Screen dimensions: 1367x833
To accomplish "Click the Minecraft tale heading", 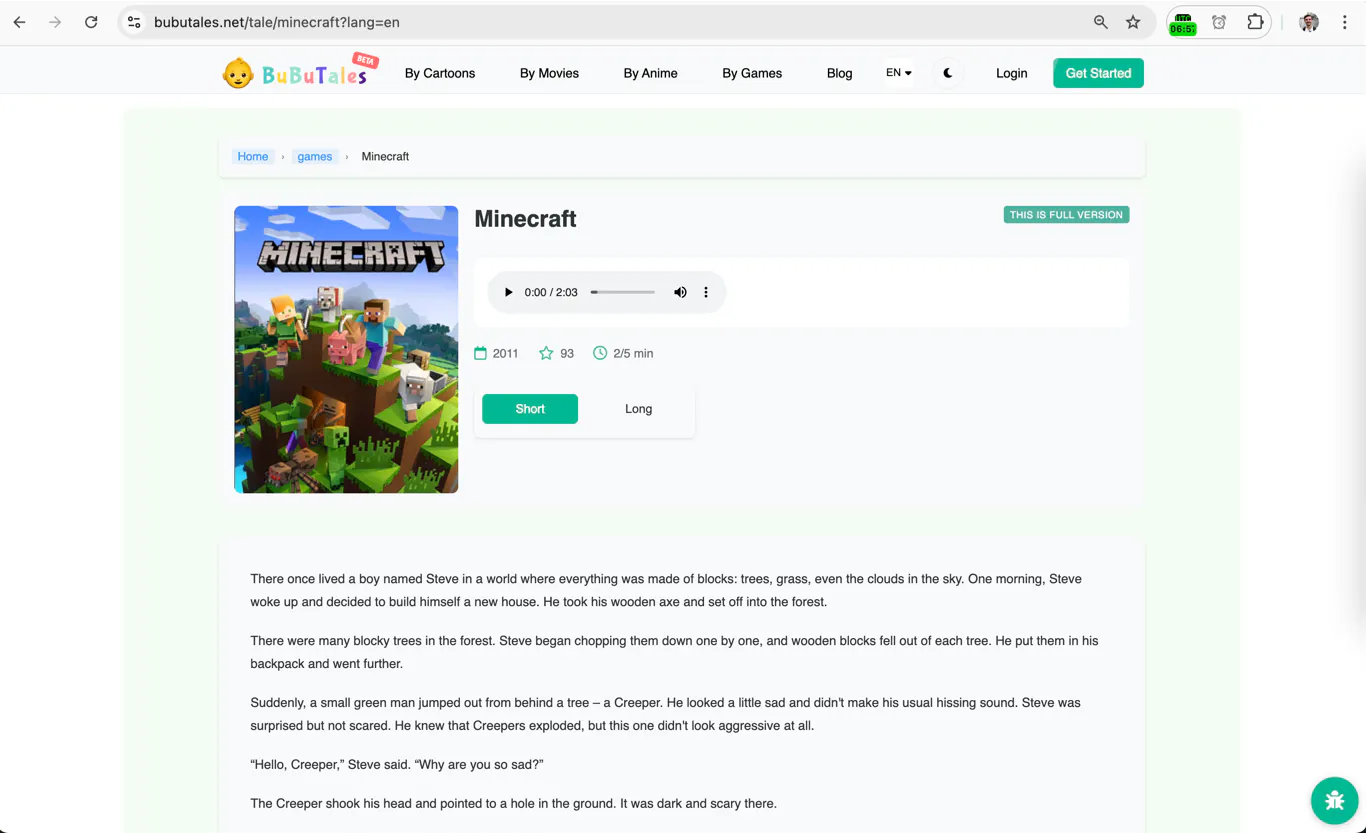I will tap(525, 219).
